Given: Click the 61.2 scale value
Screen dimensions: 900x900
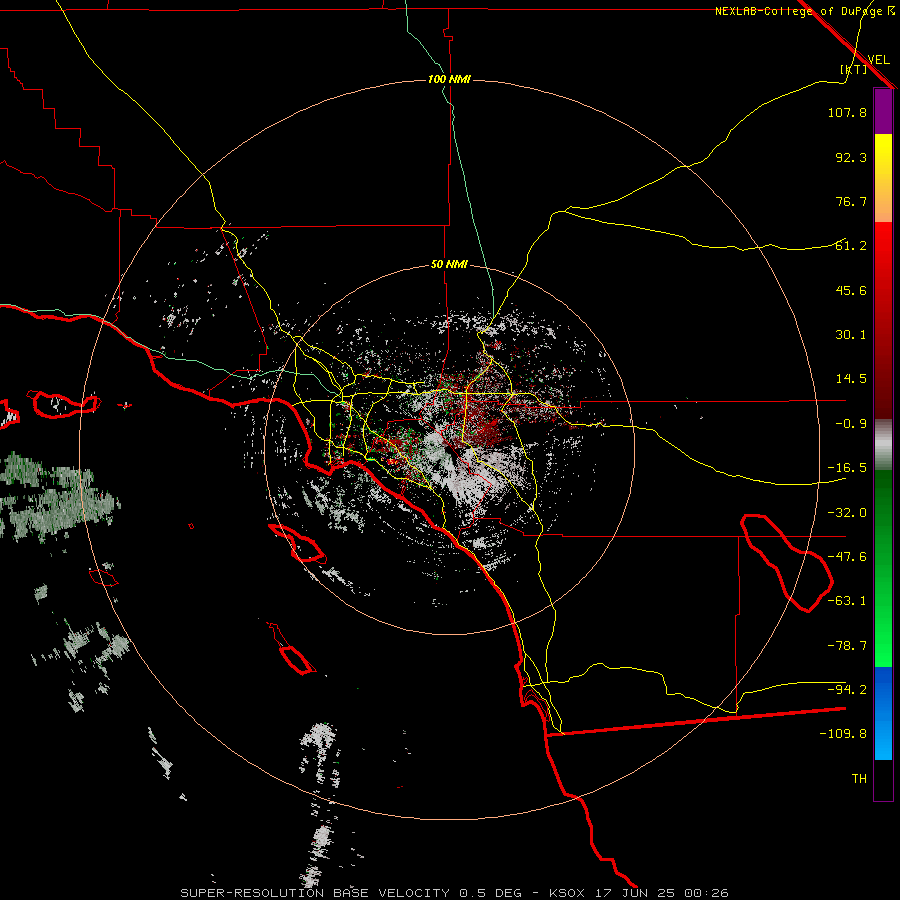Looking at the screenshot, I should coord(851,246).
